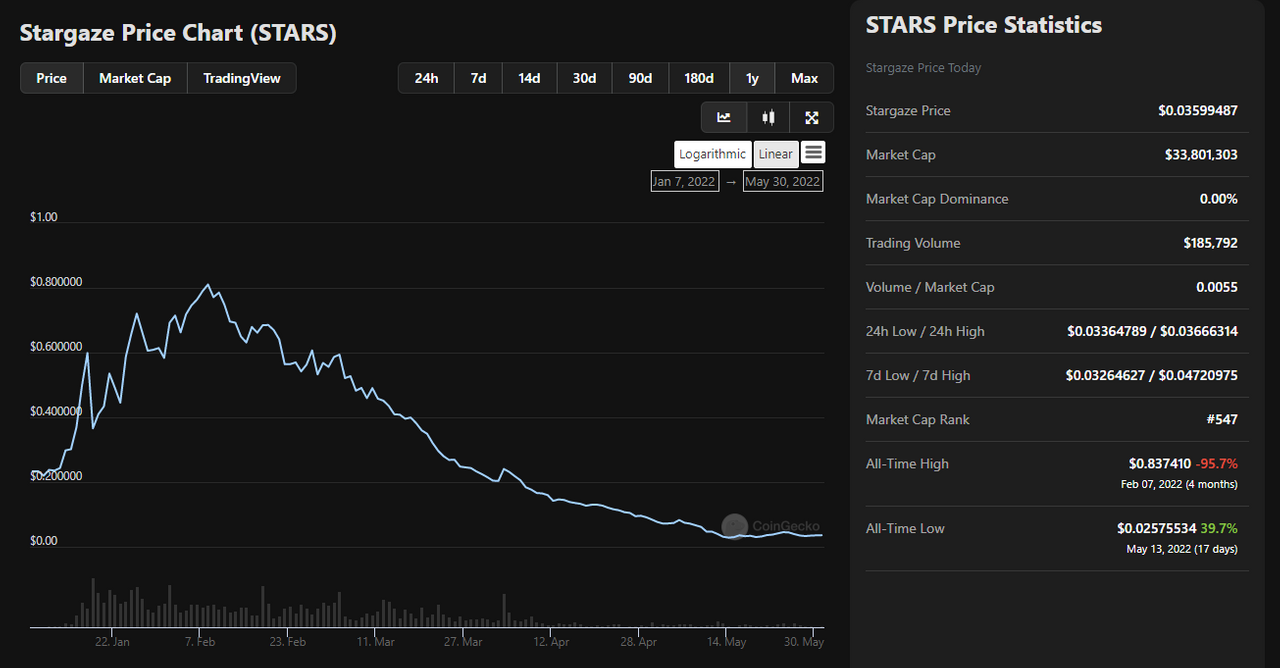The height and width of the screenshot is (668, 1280).
Task: Enable Linear scale
Action: [x=775, y=154]
